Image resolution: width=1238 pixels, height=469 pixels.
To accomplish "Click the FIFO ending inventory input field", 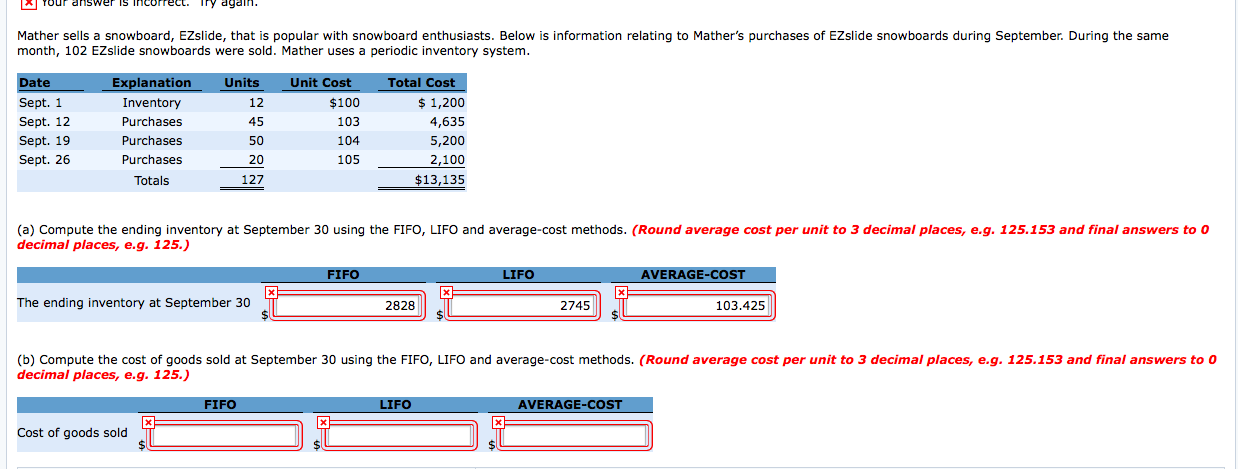I will [348, 306].
